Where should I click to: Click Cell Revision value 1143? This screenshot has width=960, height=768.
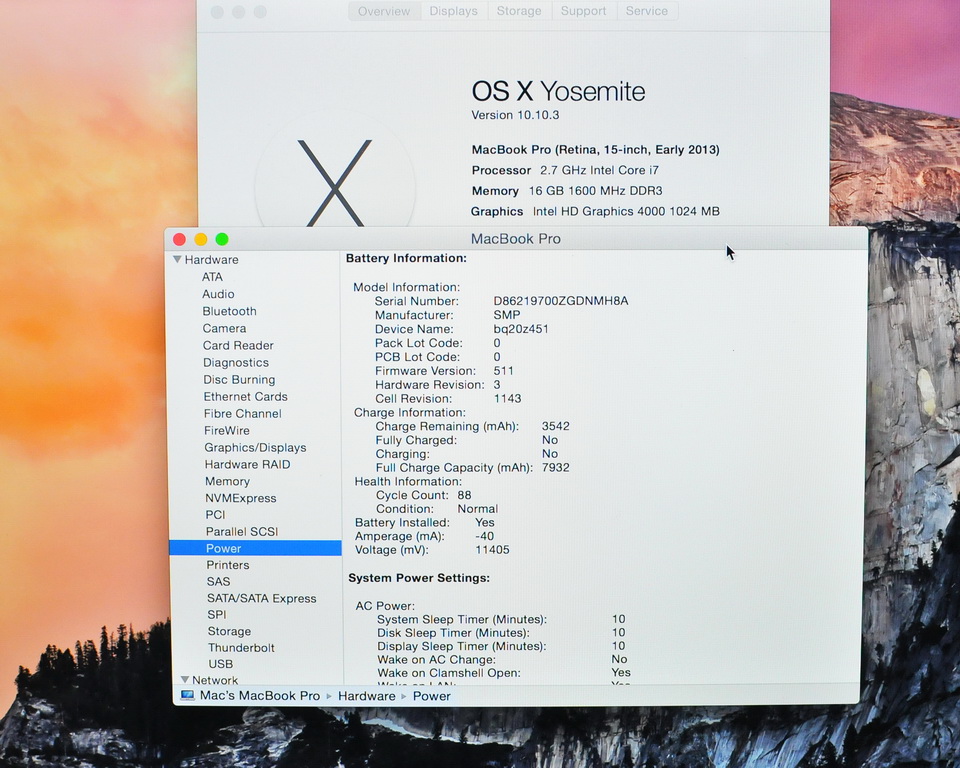[x=508, y=399]
